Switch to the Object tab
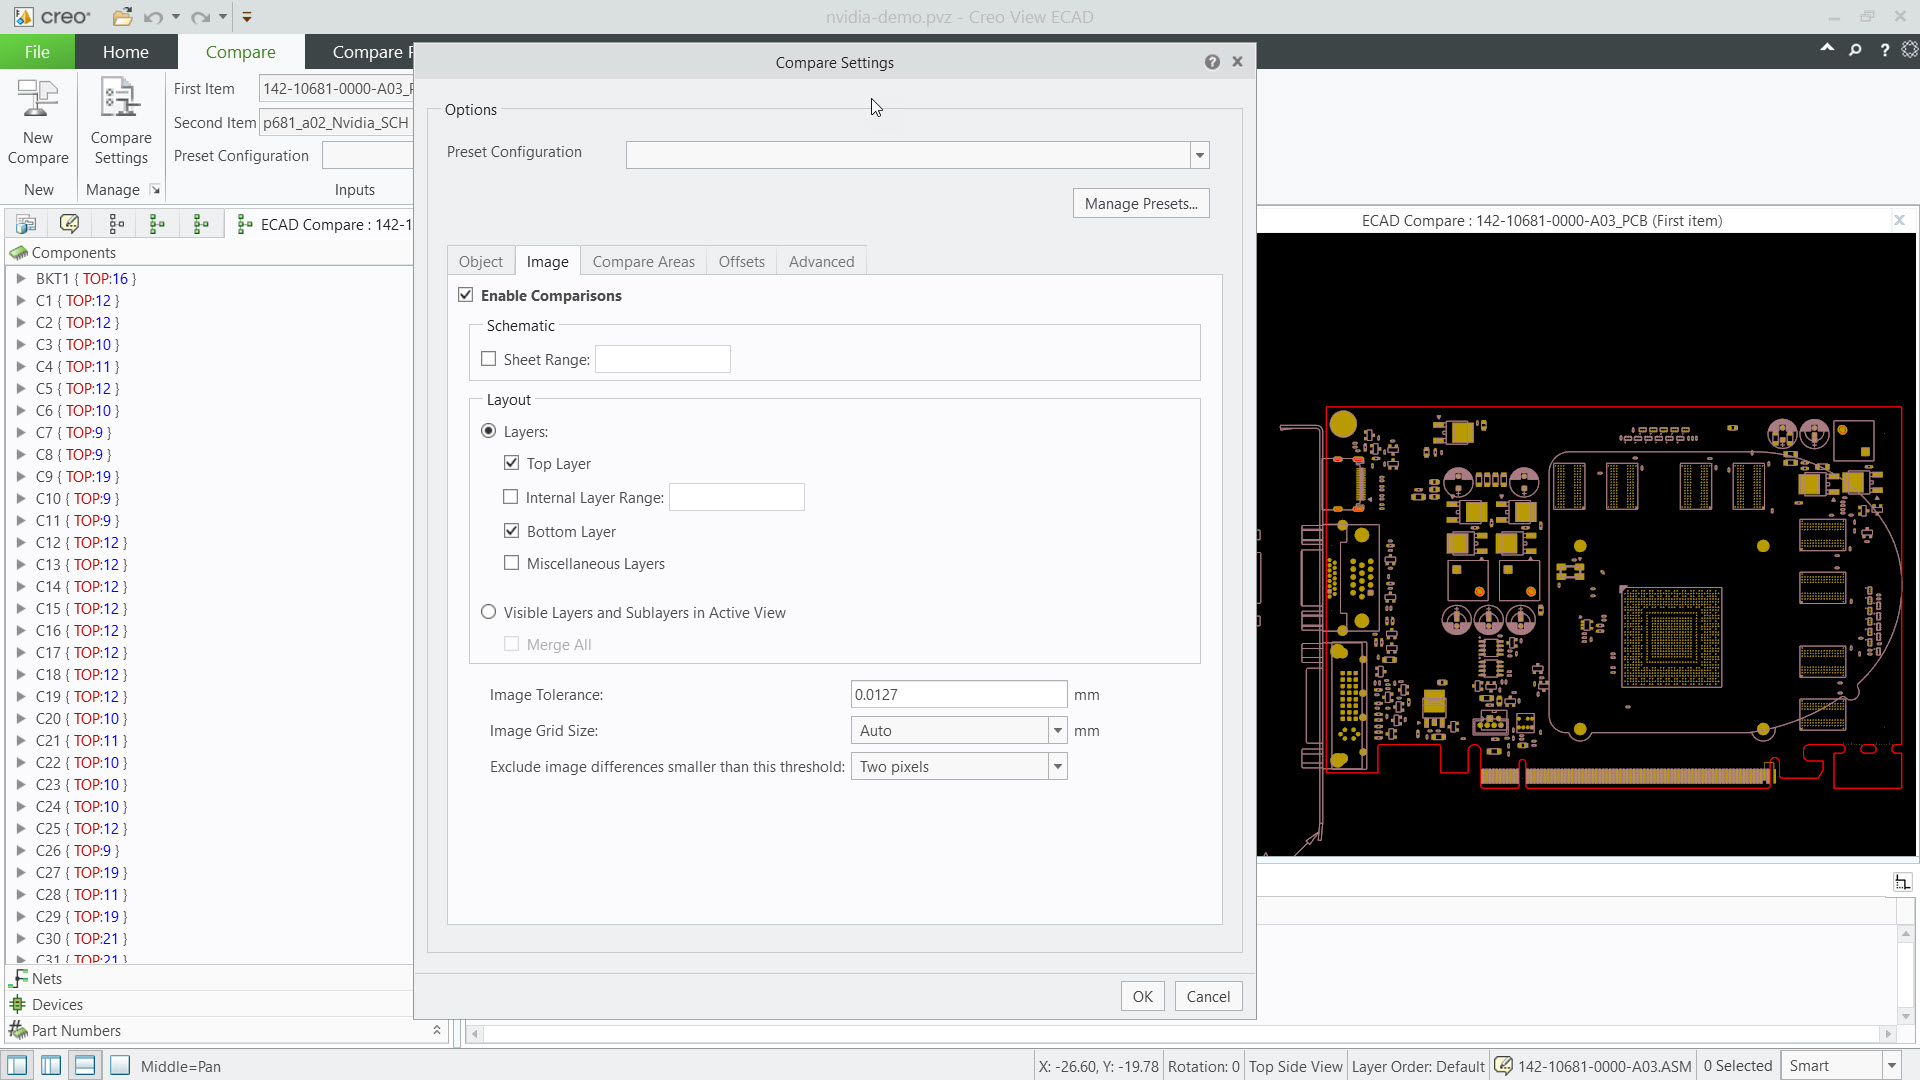 (x=481, y=261)
